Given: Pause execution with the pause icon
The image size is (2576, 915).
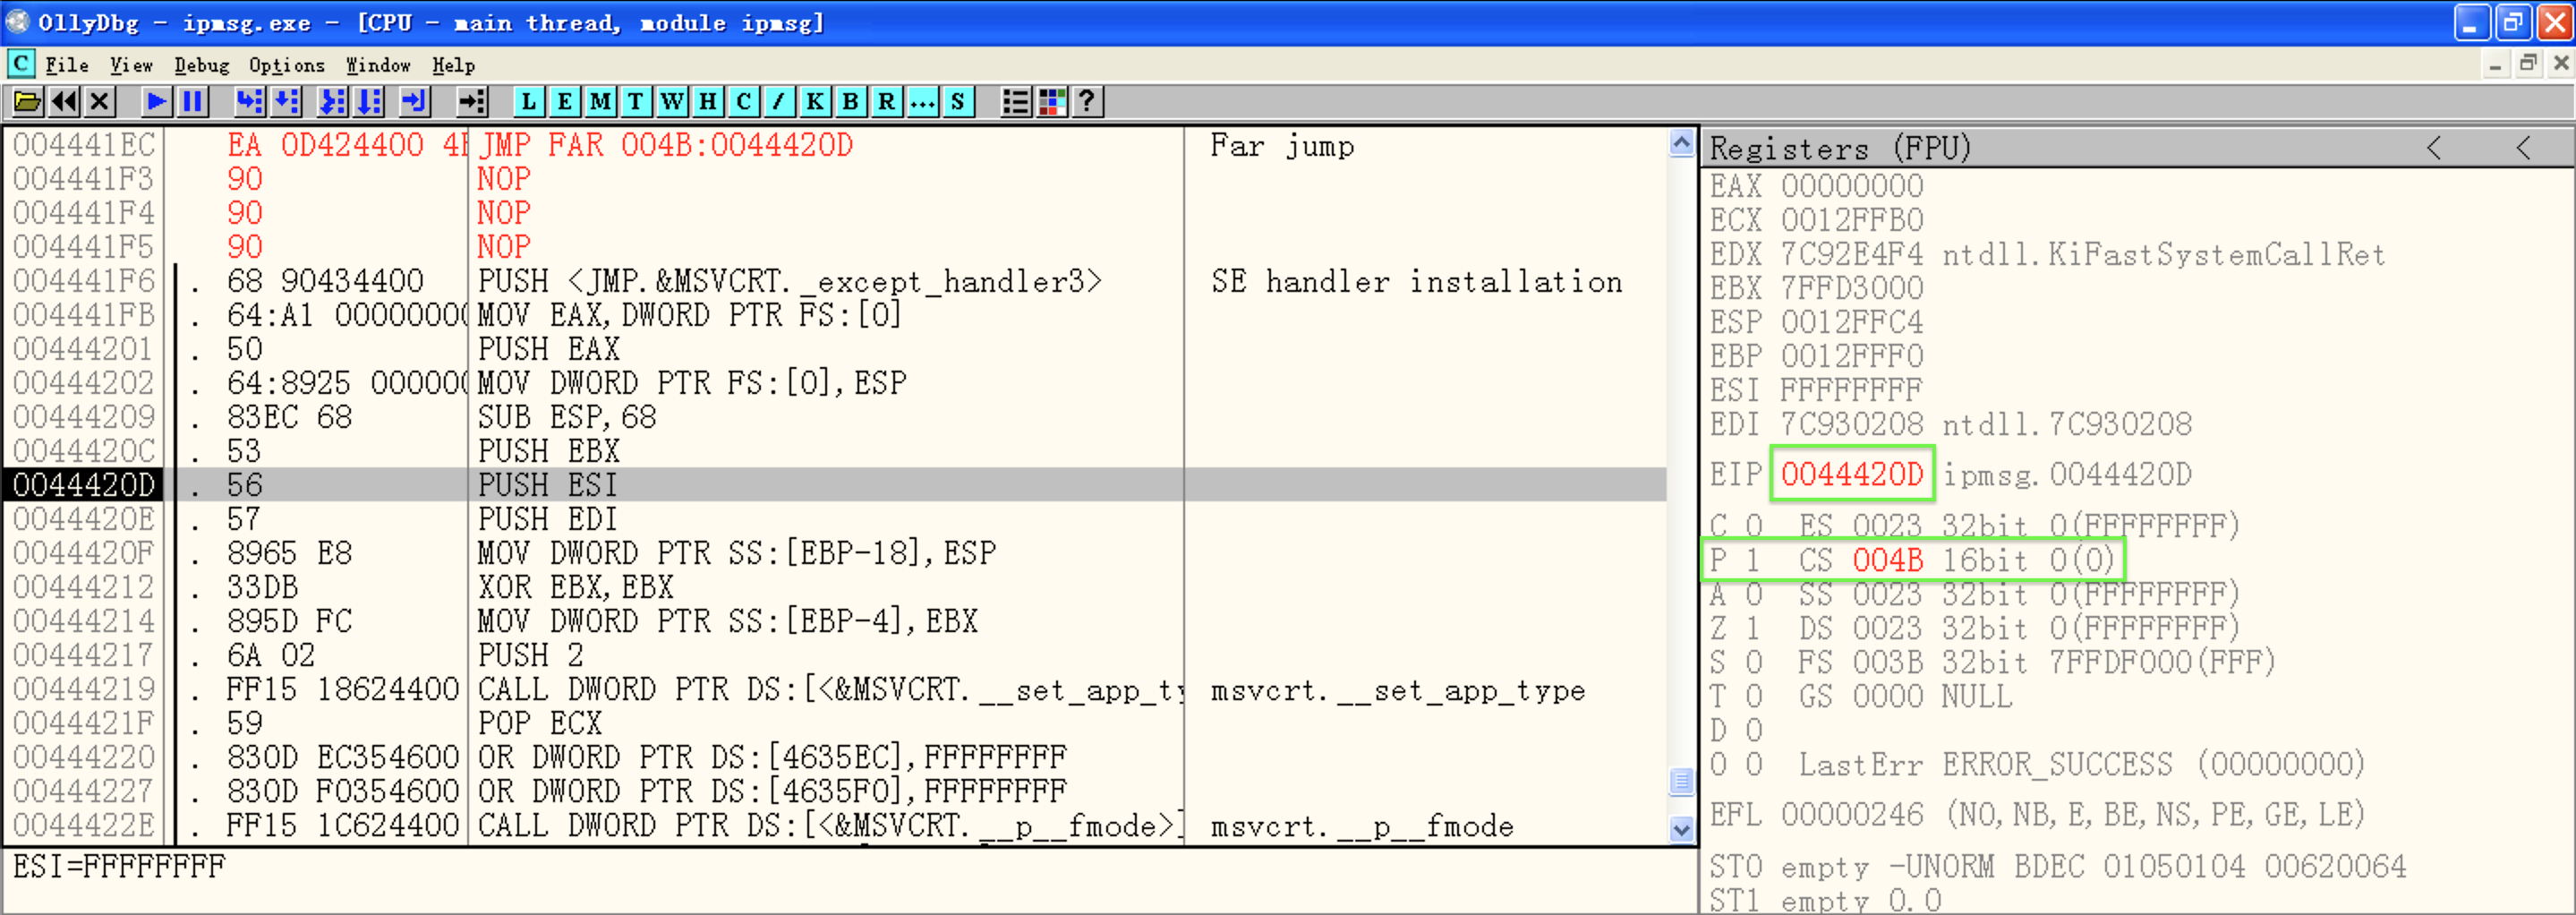Looking at the screenshot, I should coord(192,101).
